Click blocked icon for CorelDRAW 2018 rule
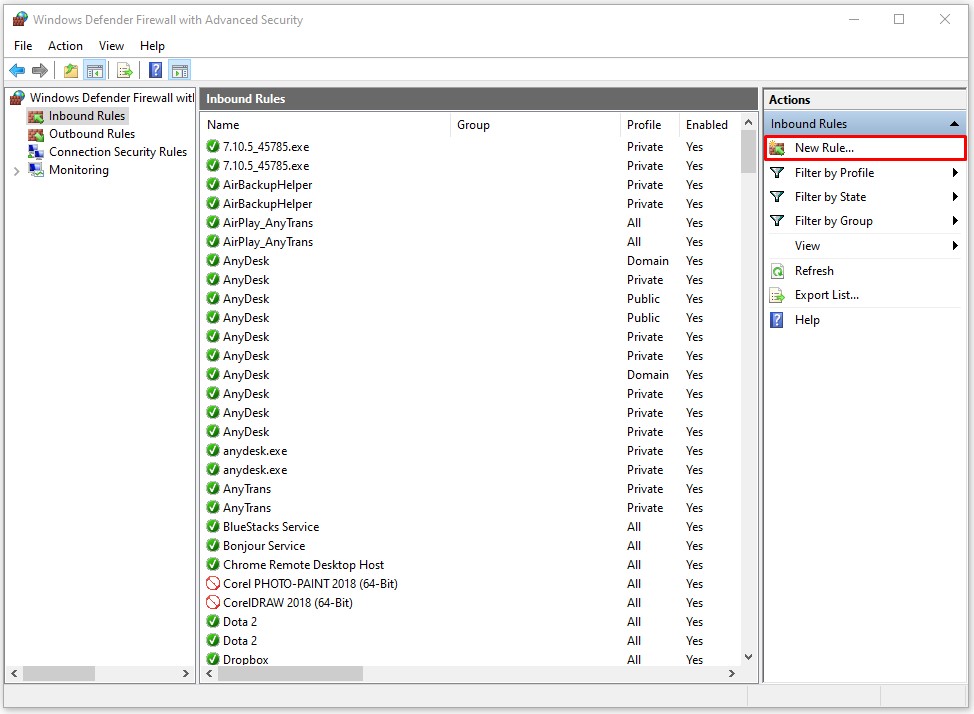 tap(213, 602)
